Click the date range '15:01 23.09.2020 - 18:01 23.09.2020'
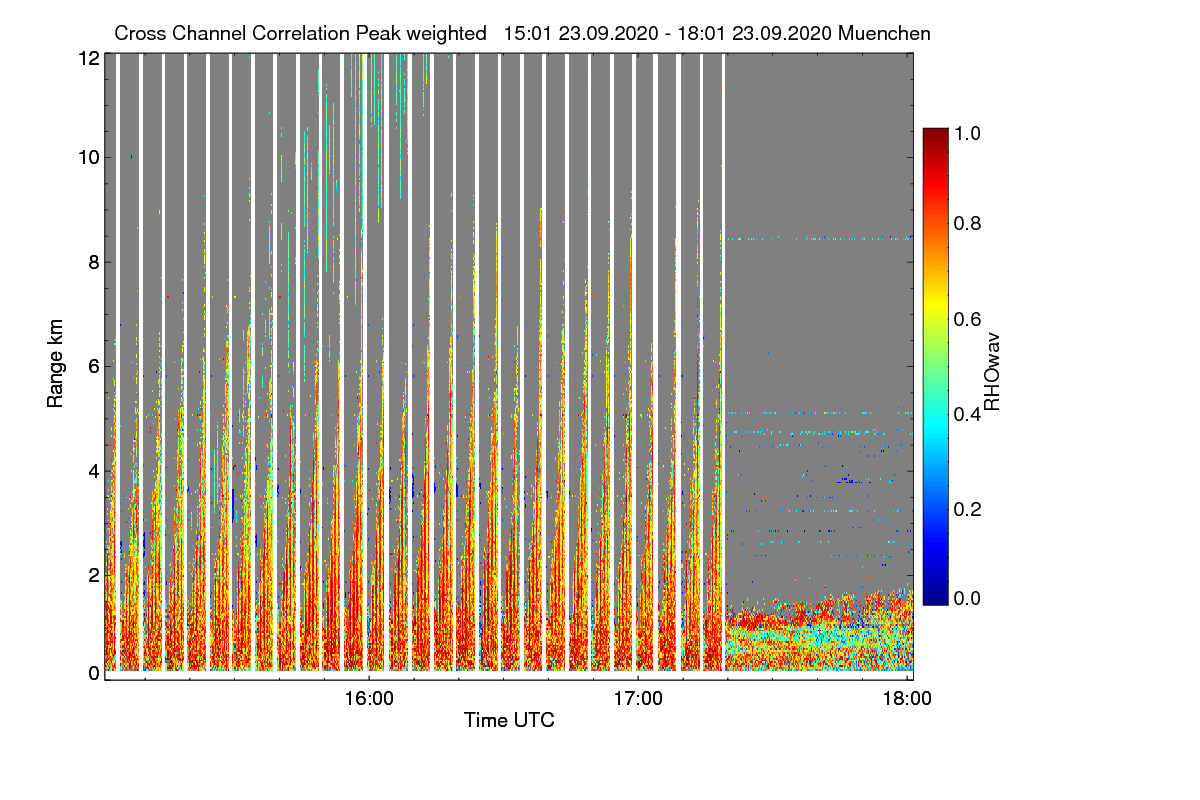1200x800 pixels. pos(669,33)
